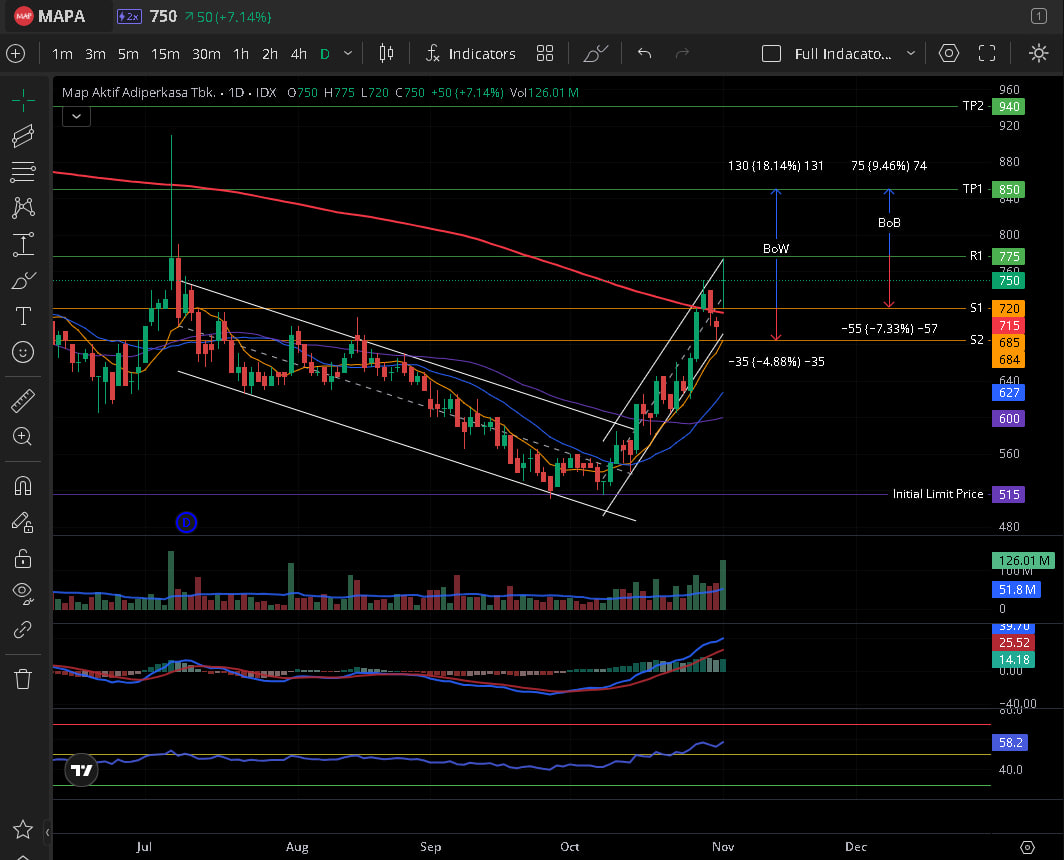The image size is (1064, 860).
Task: Activate the zoom in tool
Action: 23,436
